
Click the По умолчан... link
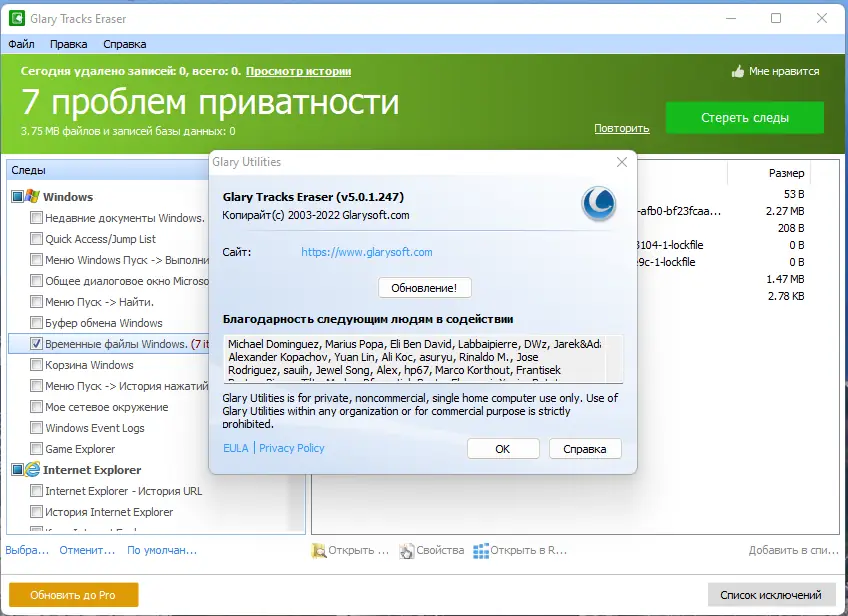[162, 550]
